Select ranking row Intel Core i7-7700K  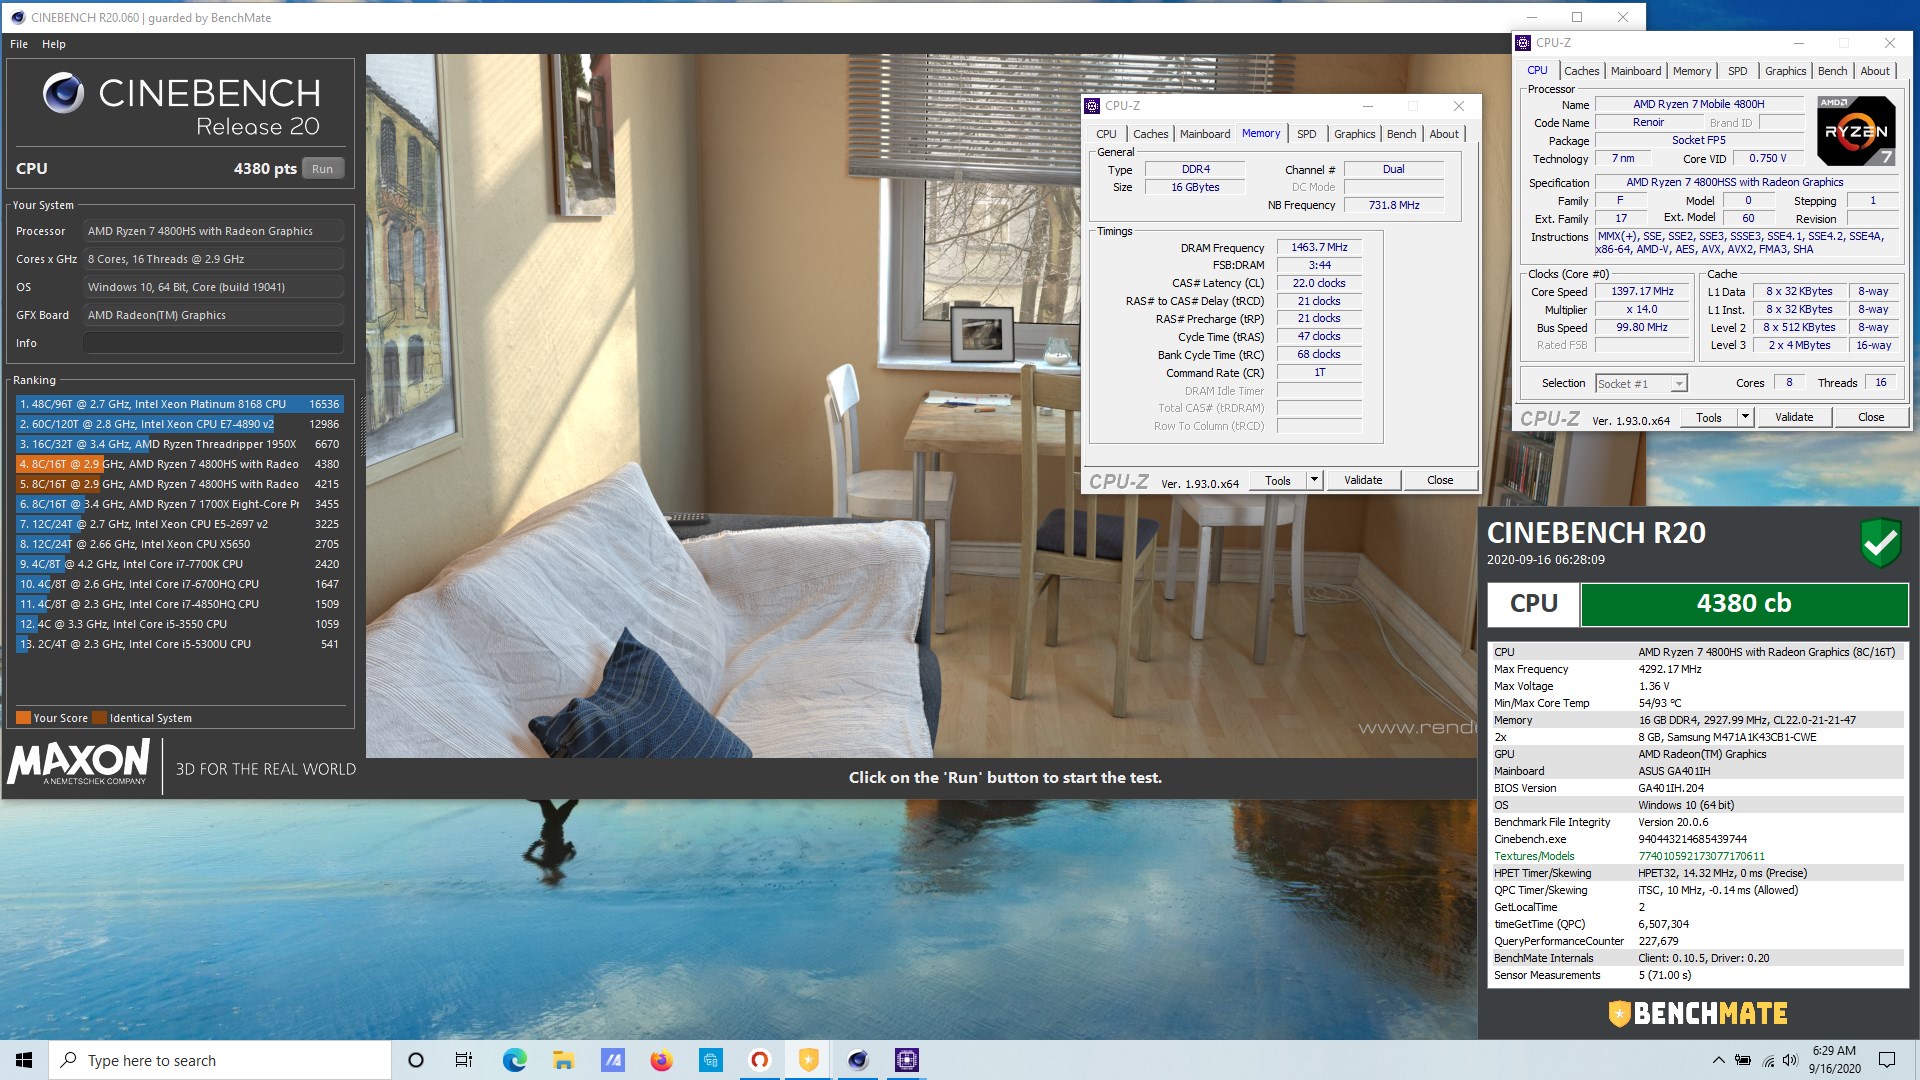tap(180, 564)
